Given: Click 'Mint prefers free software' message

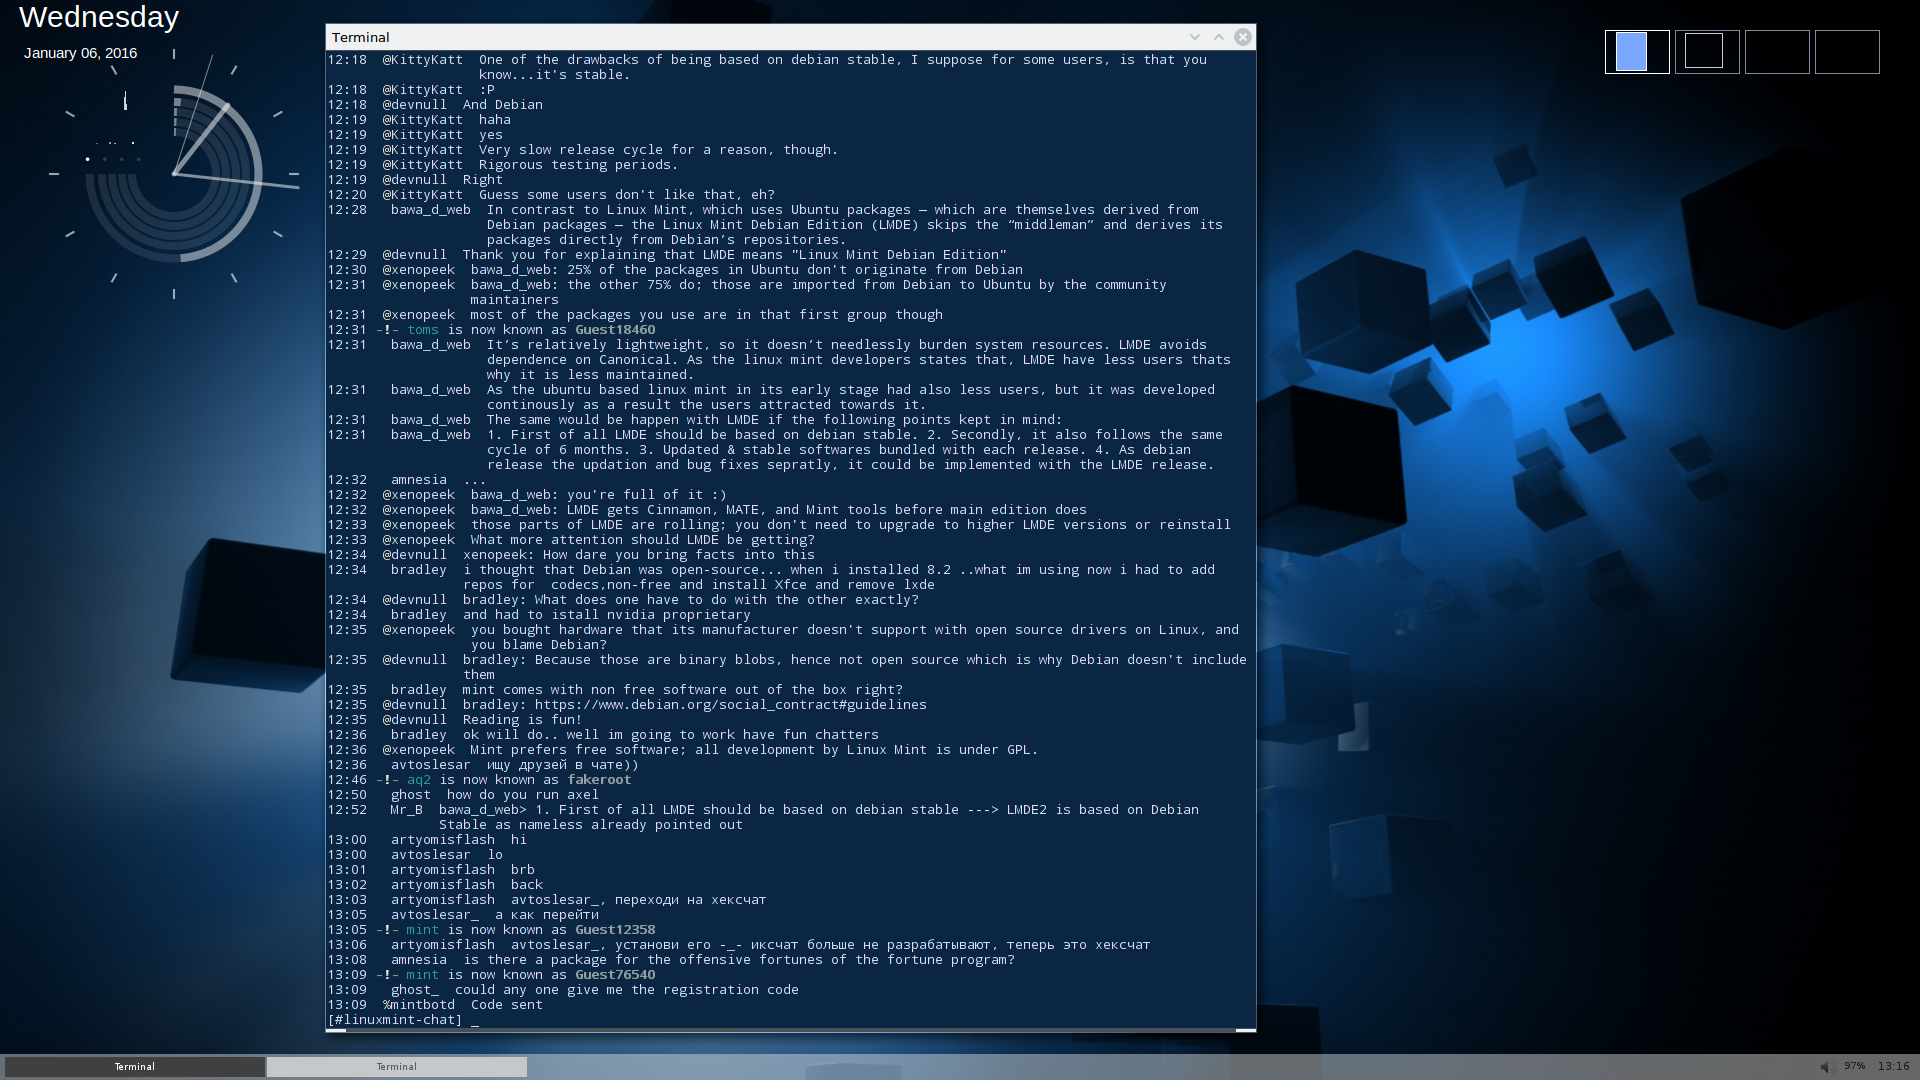Looking at the screenshot, I should pos(754,750).
